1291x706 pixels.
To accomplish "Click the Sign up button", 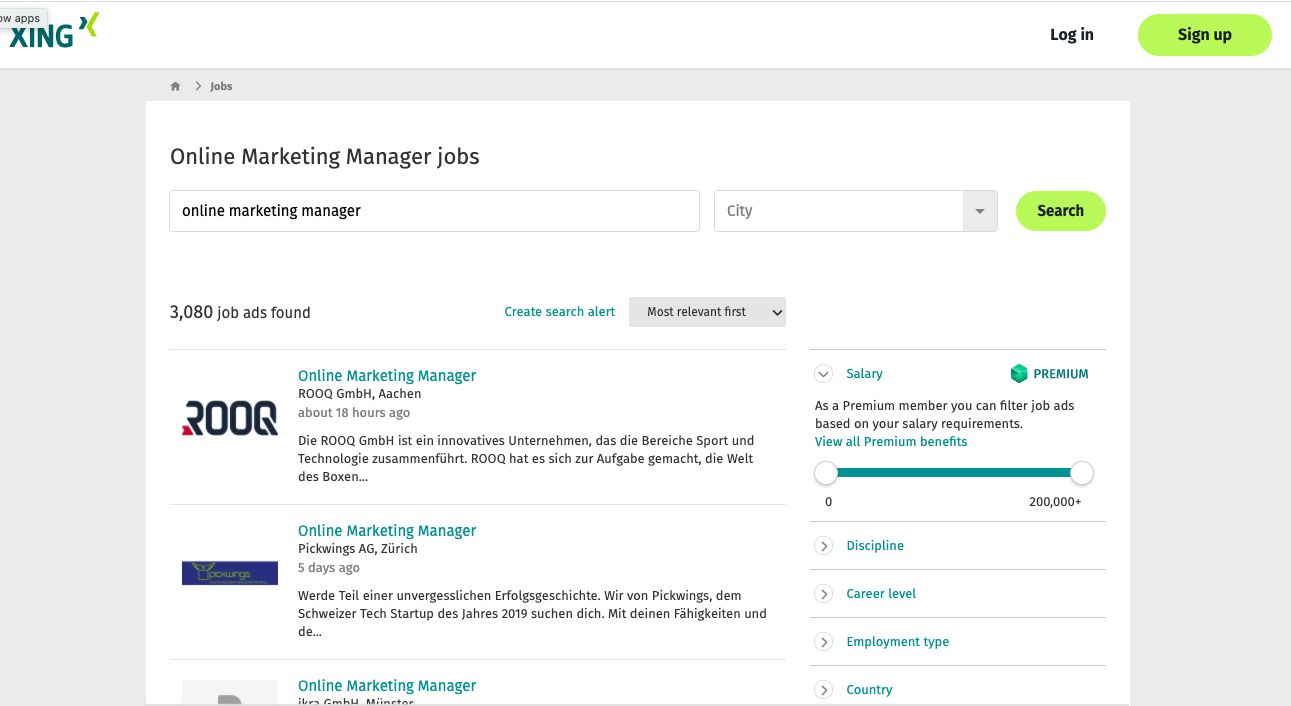I will [1205, 34].
